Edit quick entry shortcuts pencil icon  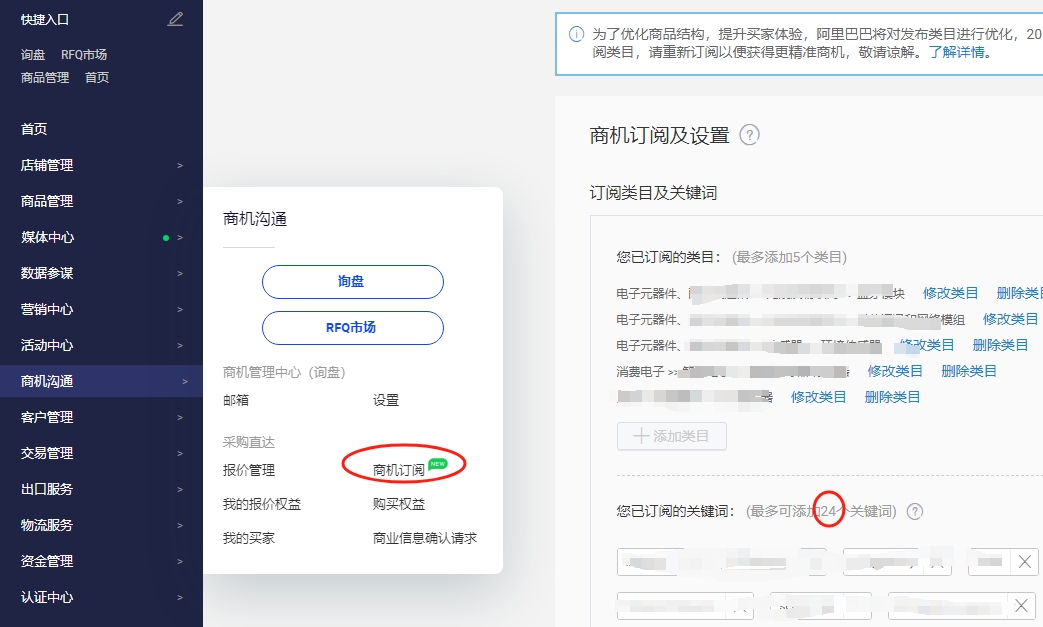(x=175, y=19)
